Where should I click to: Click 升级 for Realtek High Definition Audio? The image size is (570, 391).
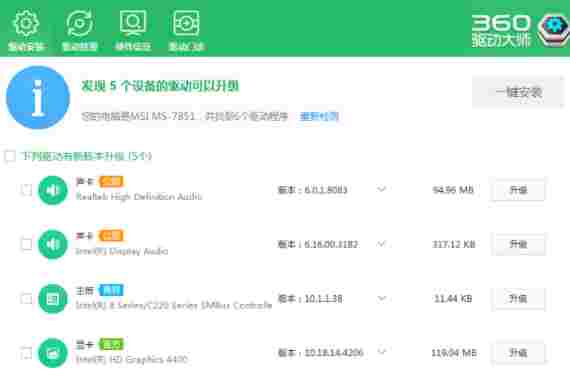518,190
